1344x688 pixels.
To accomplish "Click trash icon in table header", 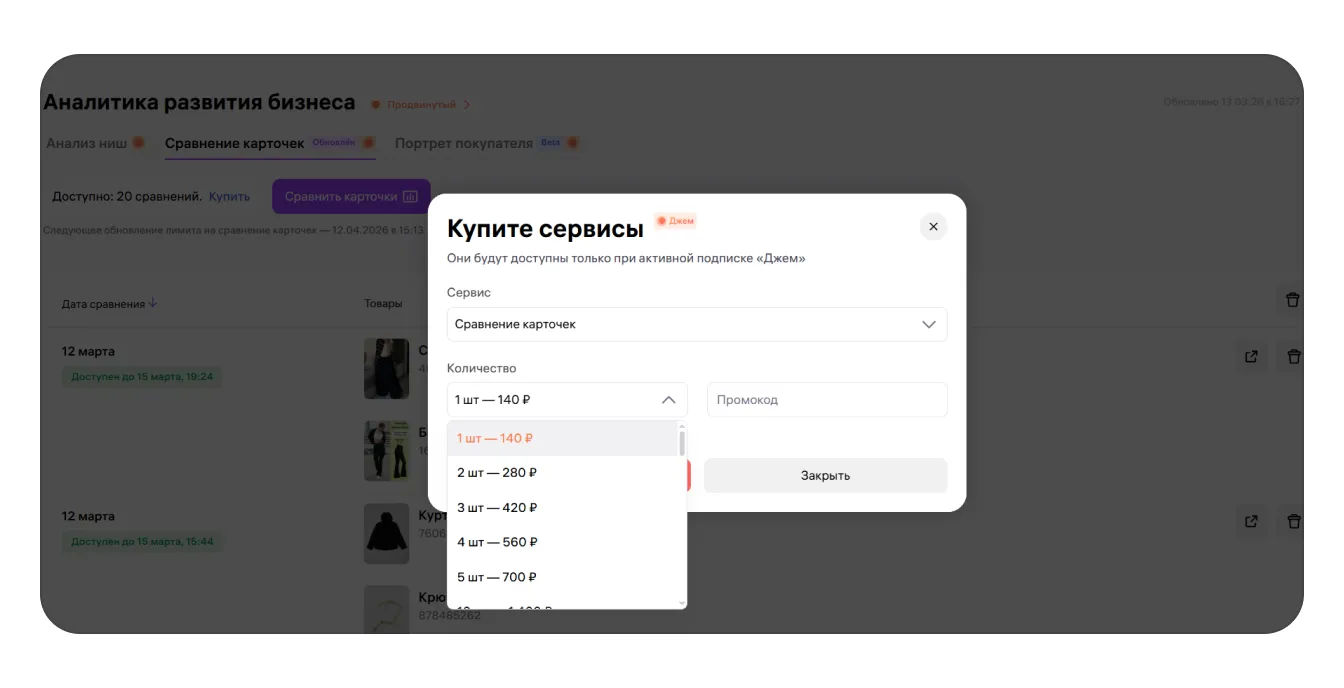I will pos(1292,300).
